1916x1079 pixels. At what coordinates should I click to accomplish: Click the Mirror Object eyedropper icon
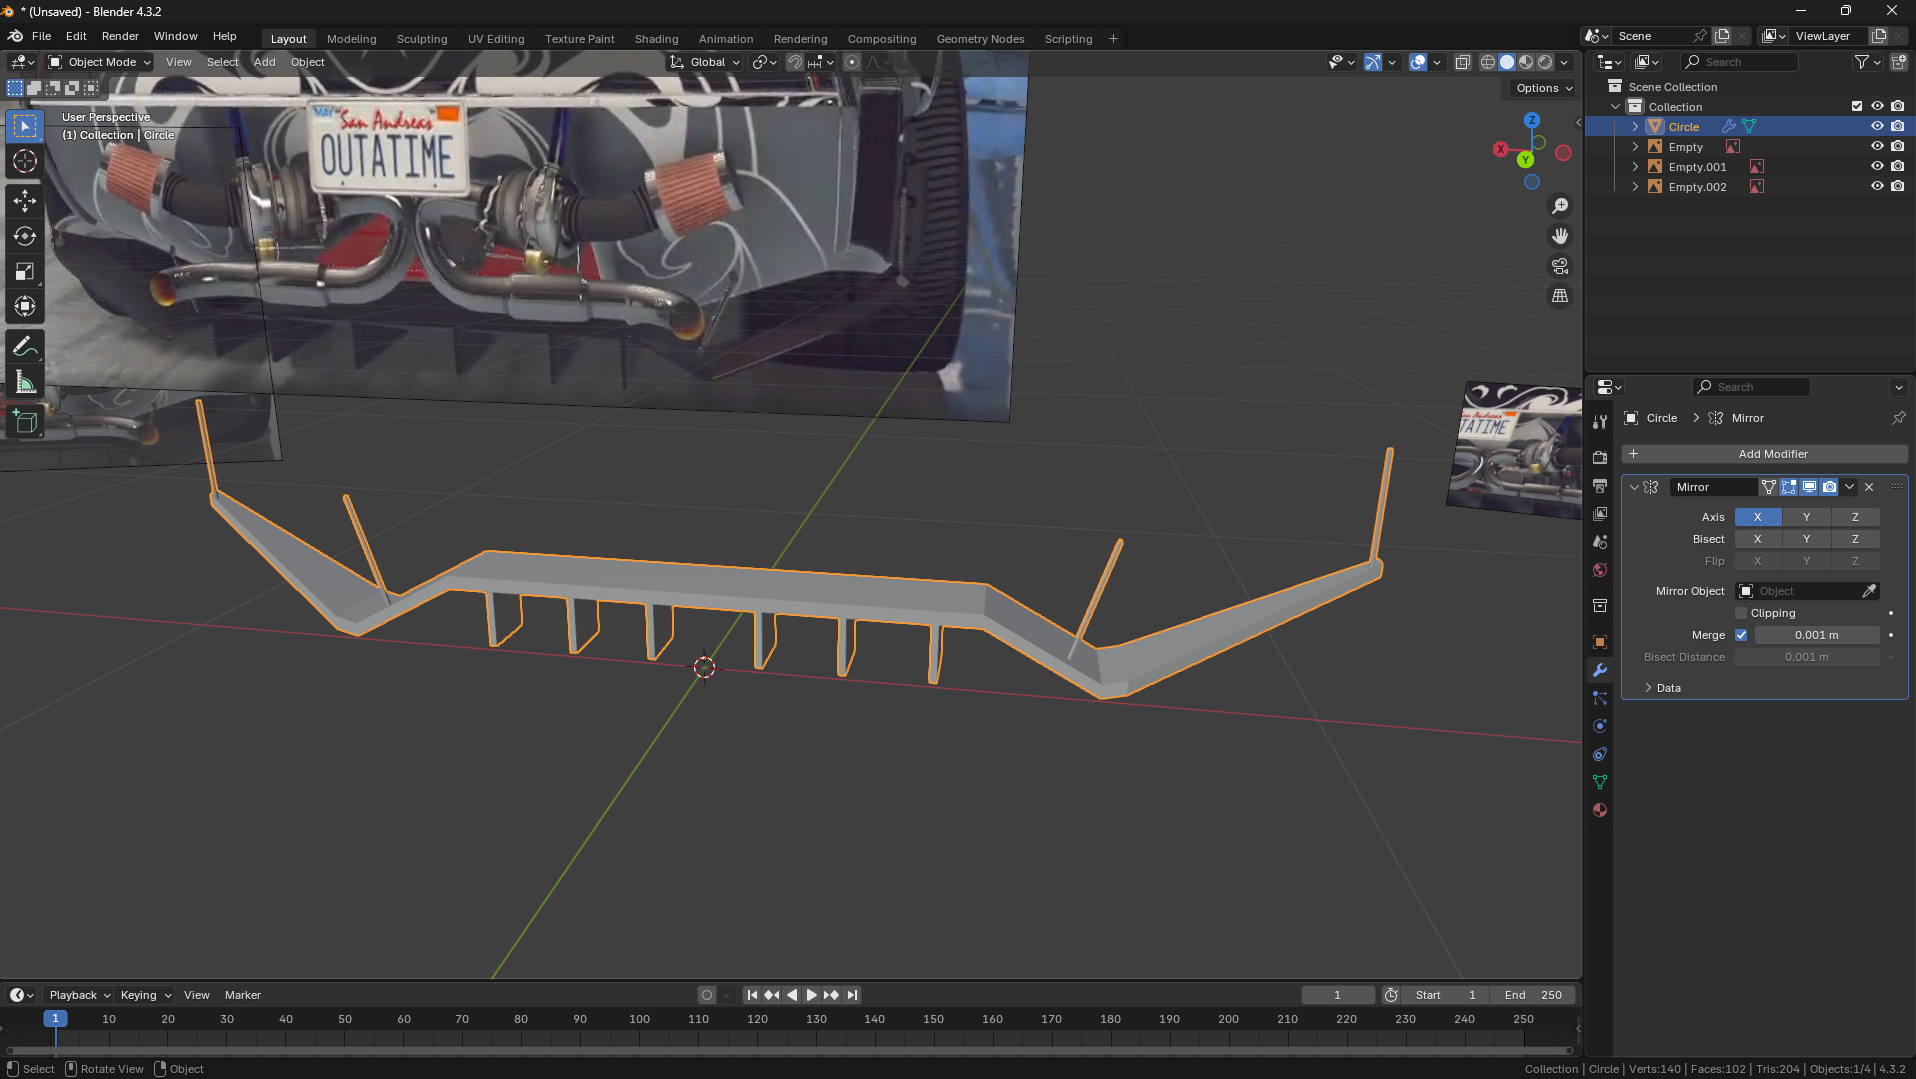coord(1868,591)
